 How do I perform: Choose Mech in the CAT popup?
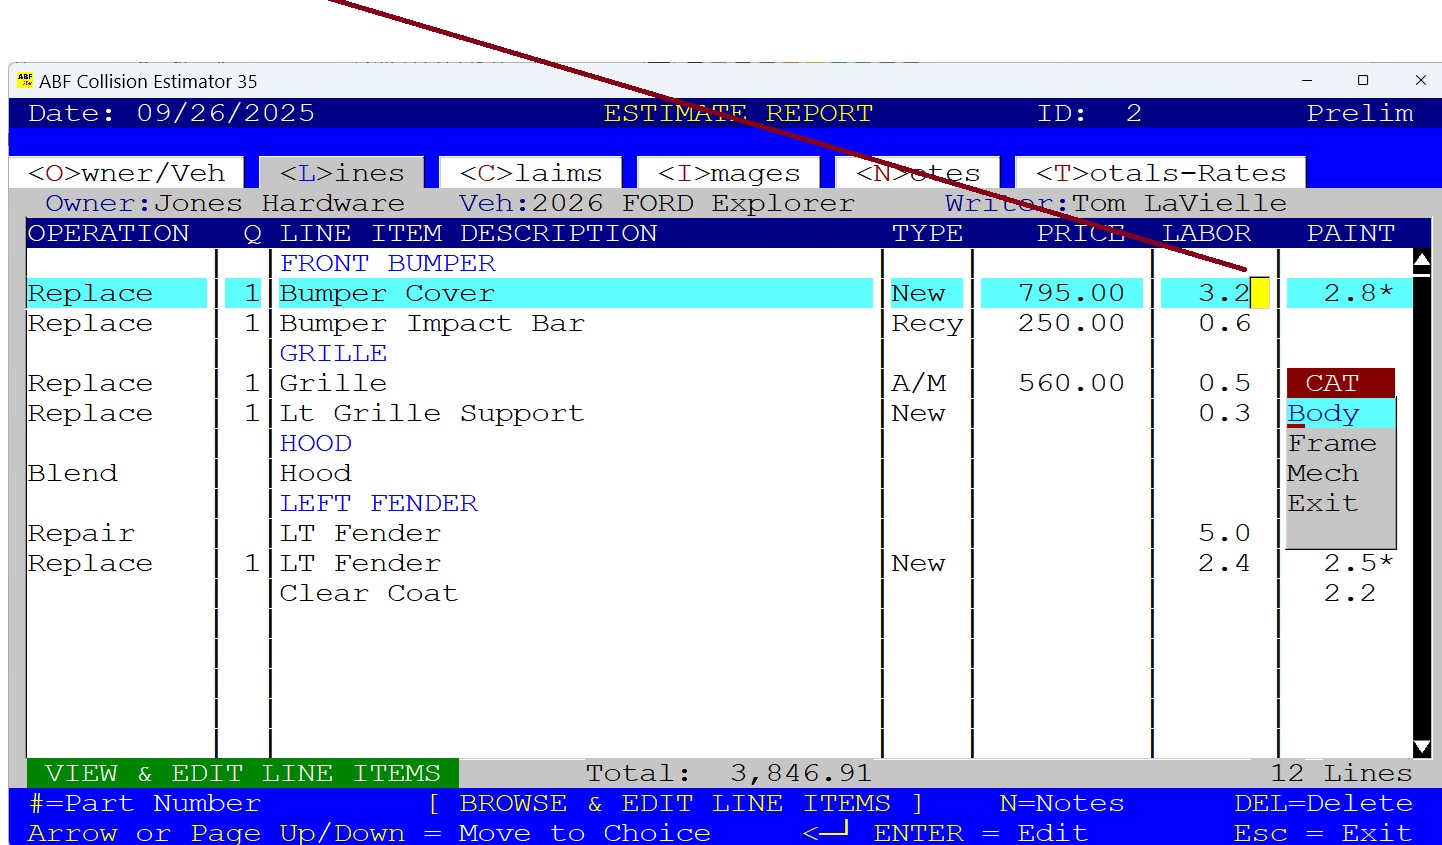coord(1323,473)
